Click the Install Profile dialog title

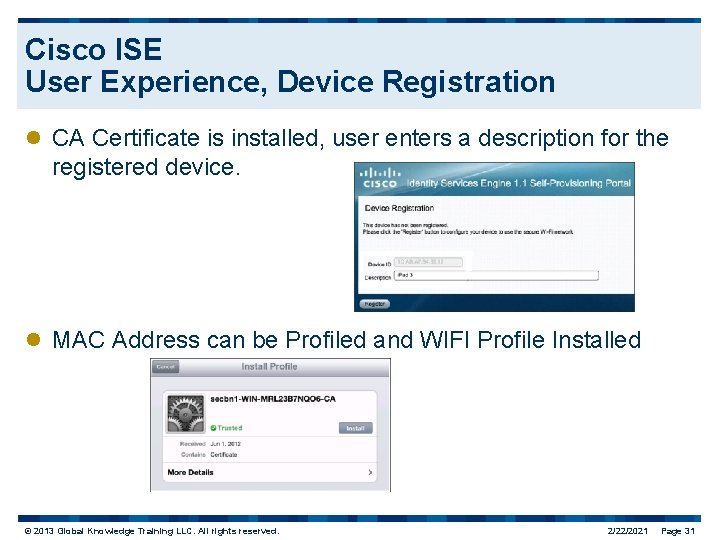(270, 366)
